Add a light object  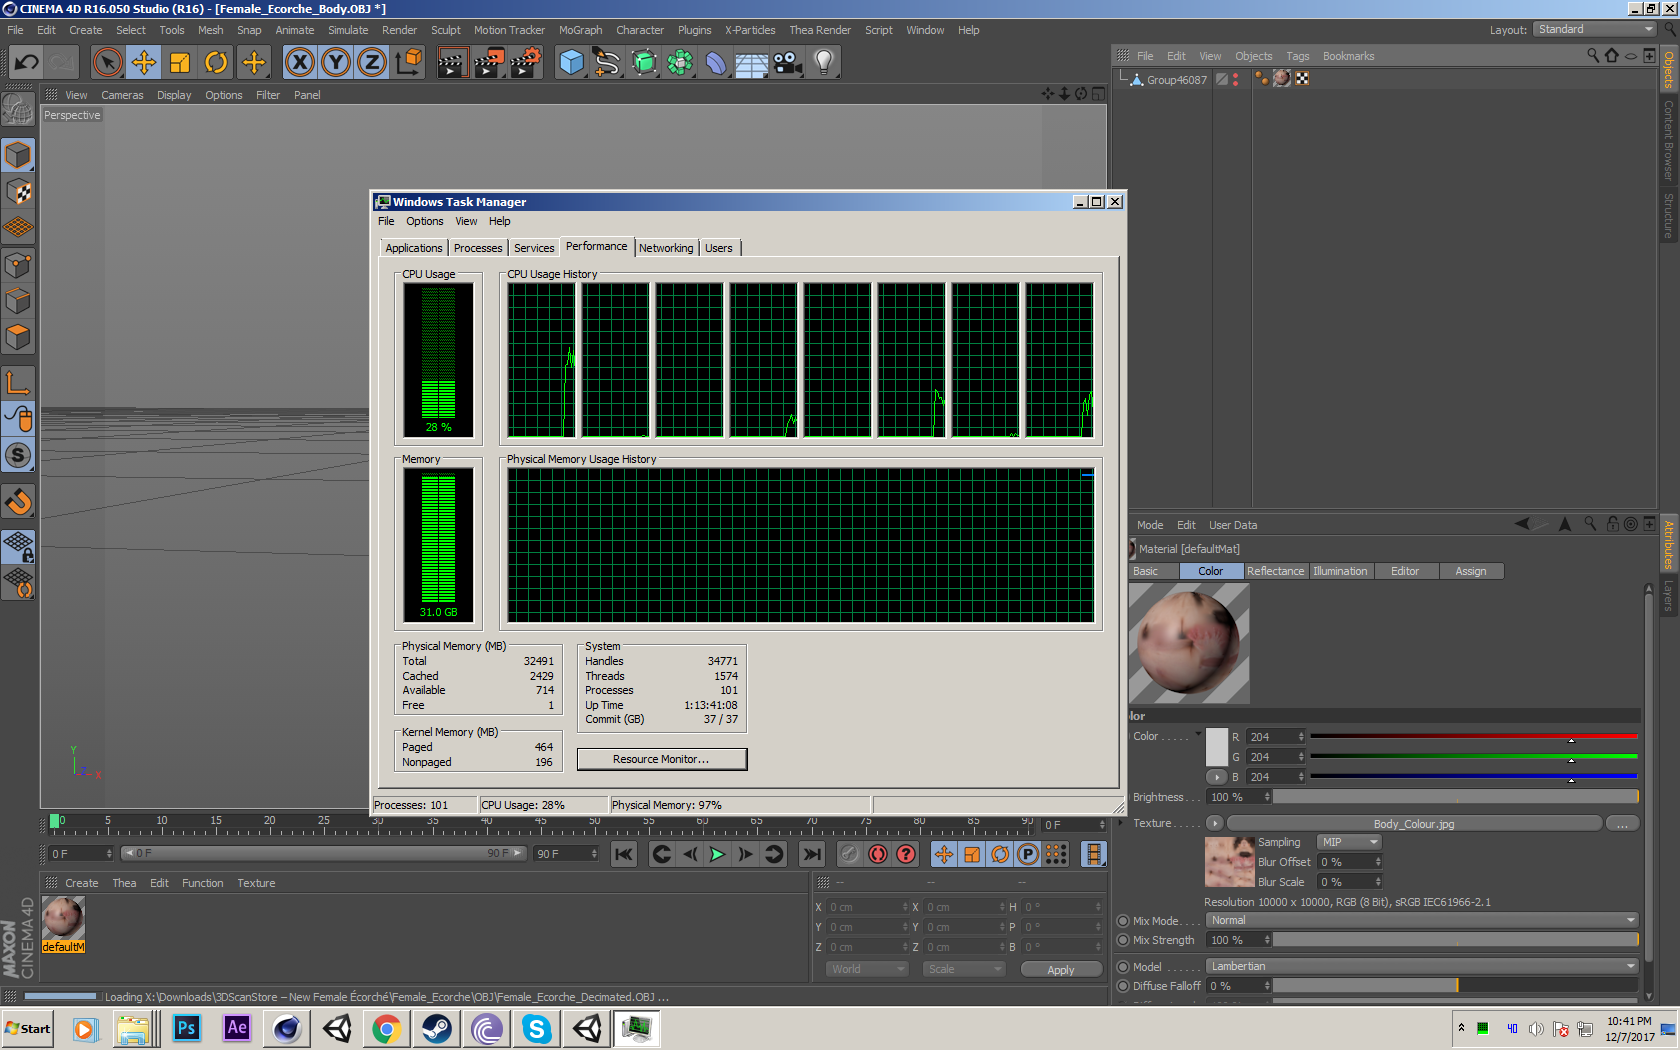pos(824,63)
